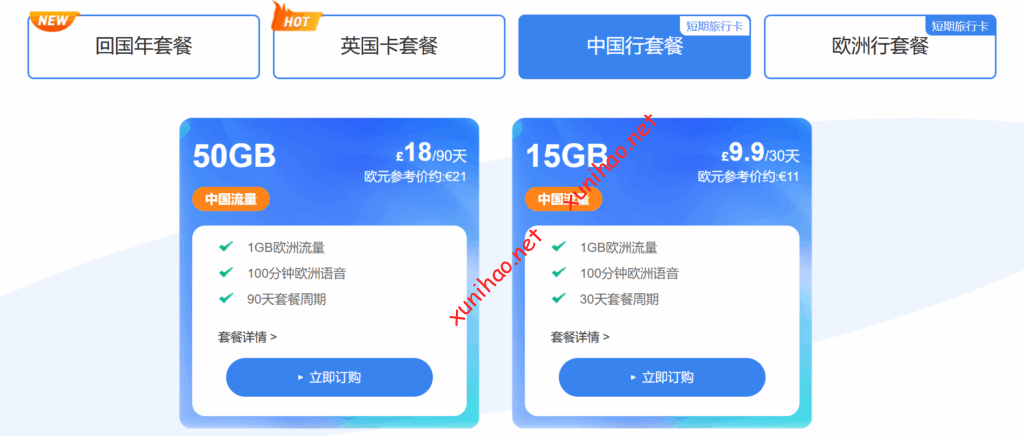Select the 欧洲行套餐 tab
This screenshot has height=436, width=1024.
point(880,47)
